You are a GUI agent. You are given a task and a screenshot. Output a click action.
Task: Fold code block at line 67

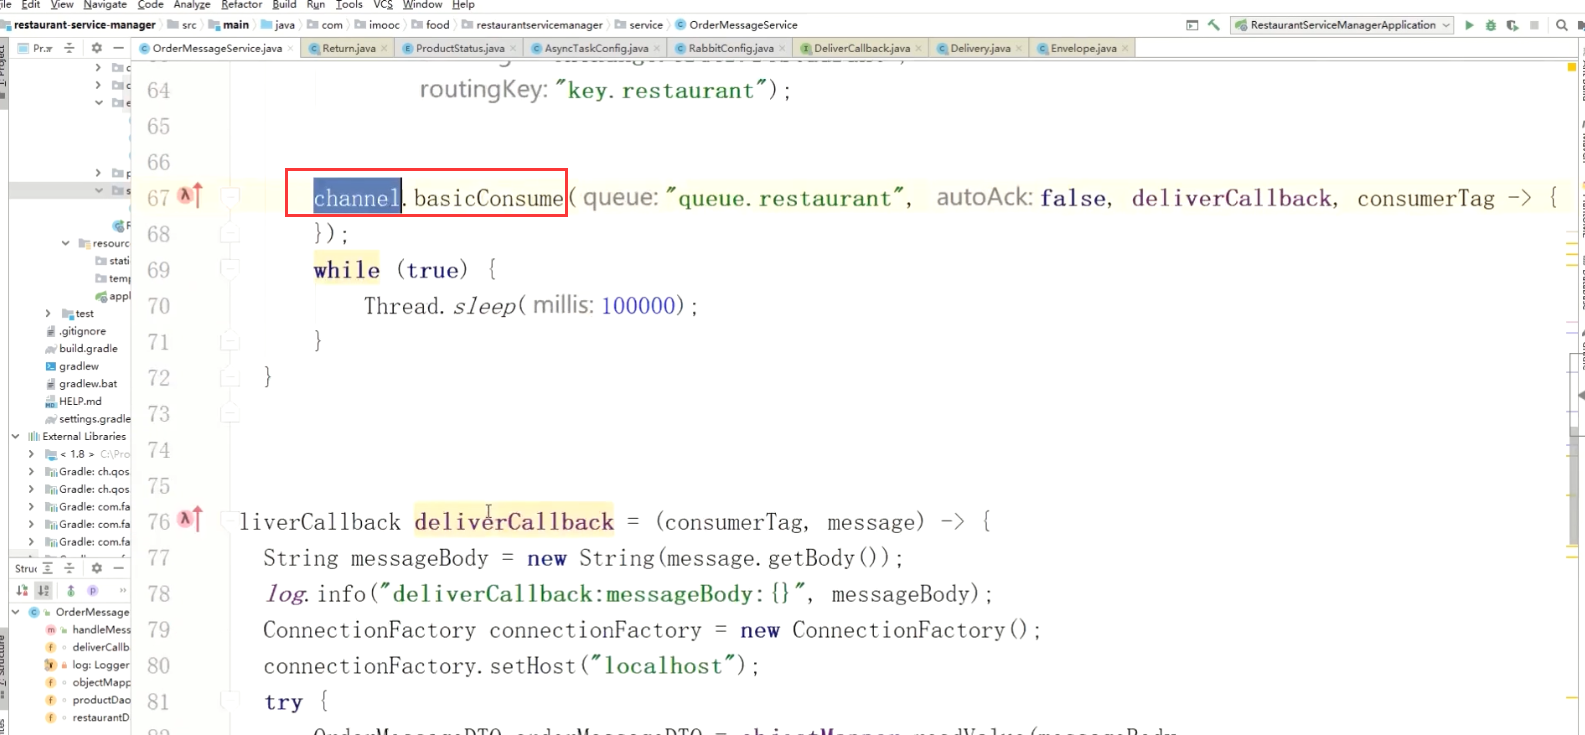point(230,197)
